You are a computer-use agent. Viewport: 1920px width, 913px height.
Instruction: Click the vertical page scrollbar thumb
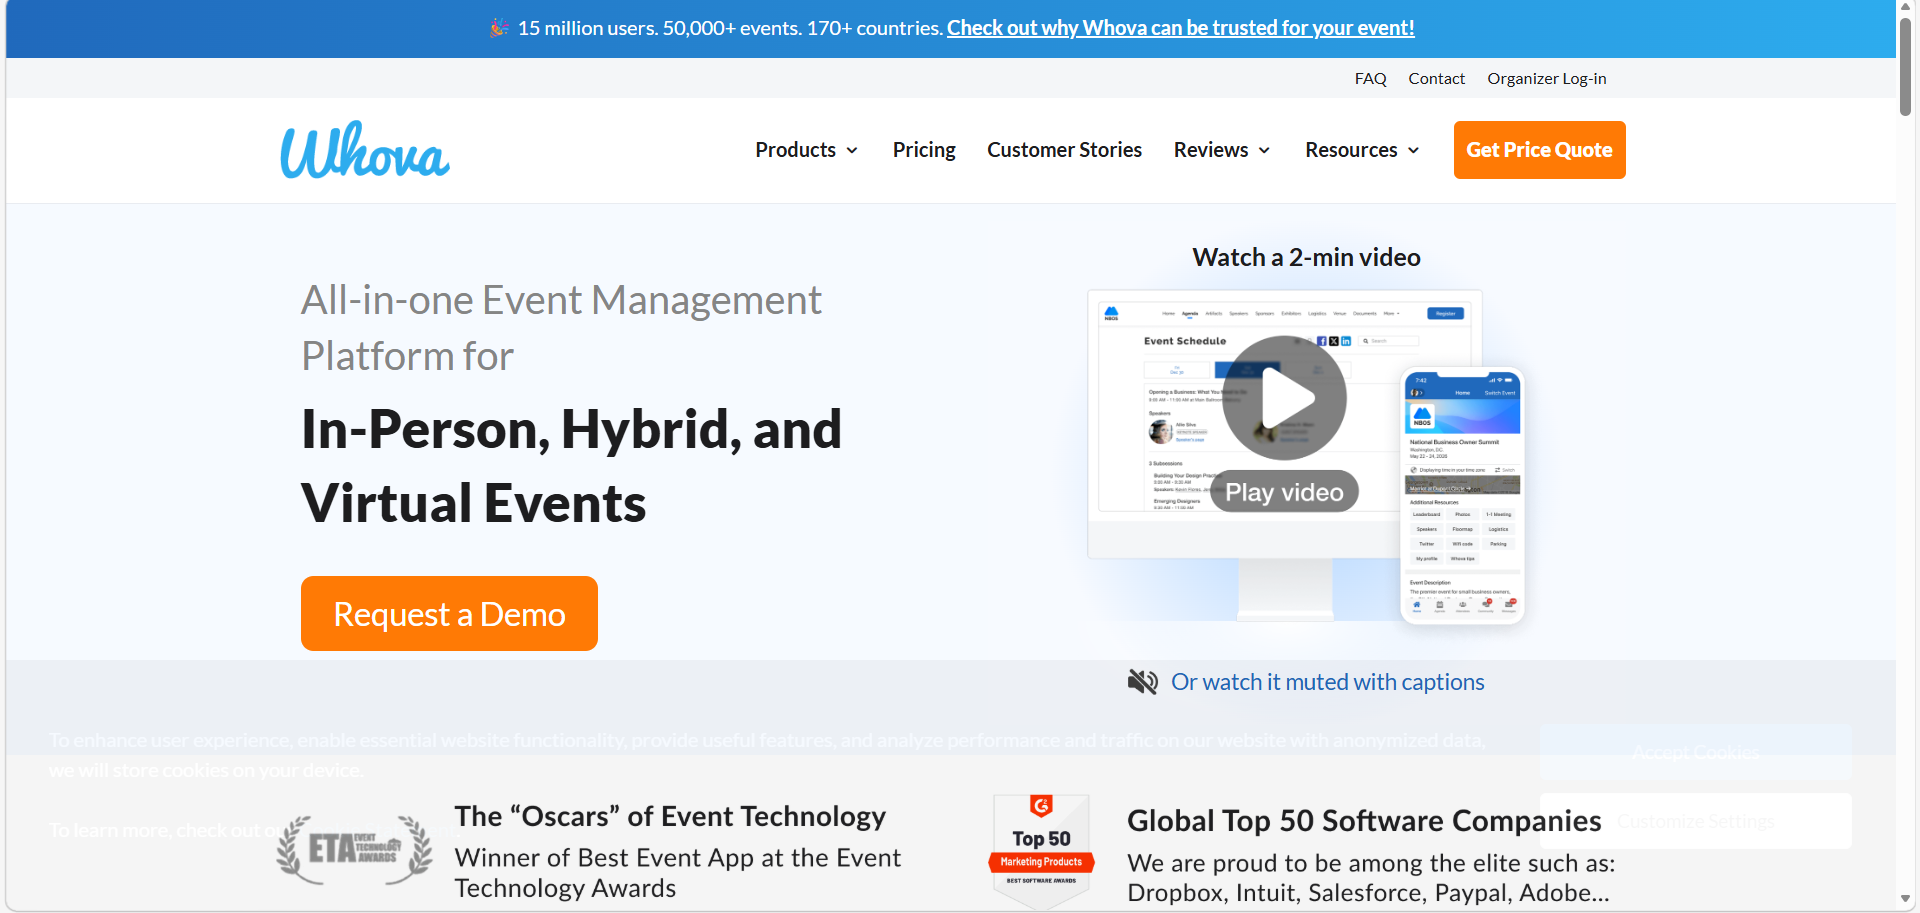point(1906,66)
